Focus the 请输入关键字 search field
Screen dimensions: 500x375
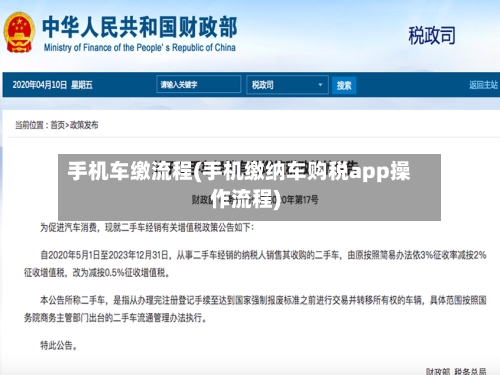pyautogui.click(x=199, y=84)
